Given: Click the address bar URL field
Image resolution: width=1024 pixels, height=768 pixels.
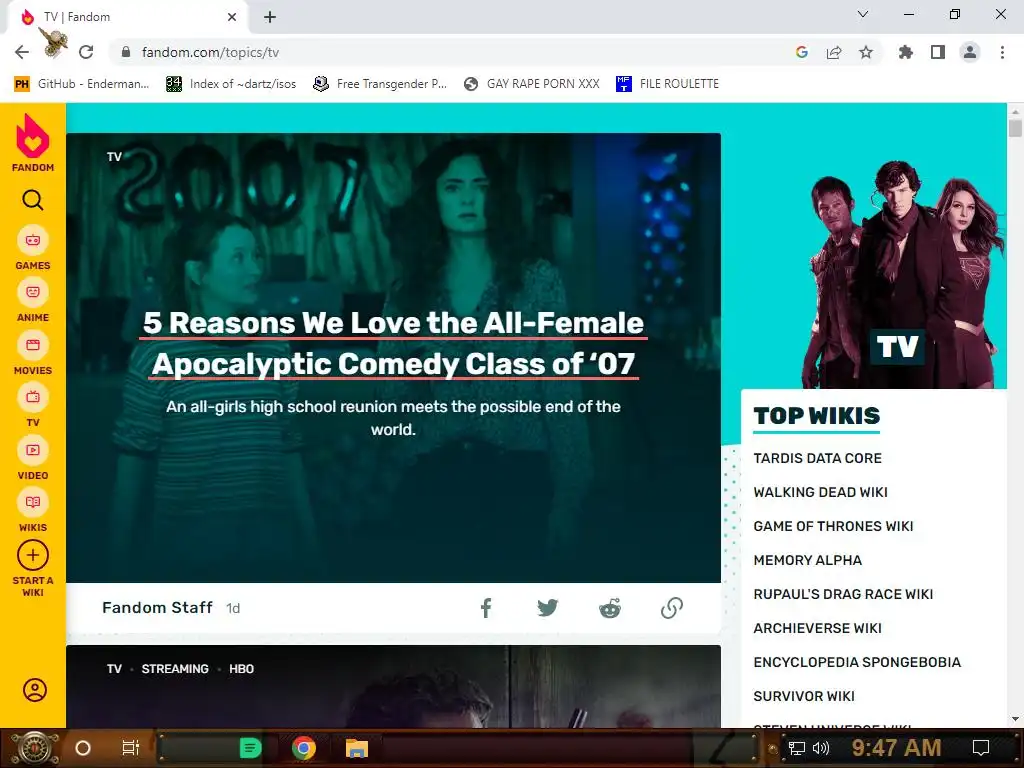Looking at the screenshot, I should 457,52.
